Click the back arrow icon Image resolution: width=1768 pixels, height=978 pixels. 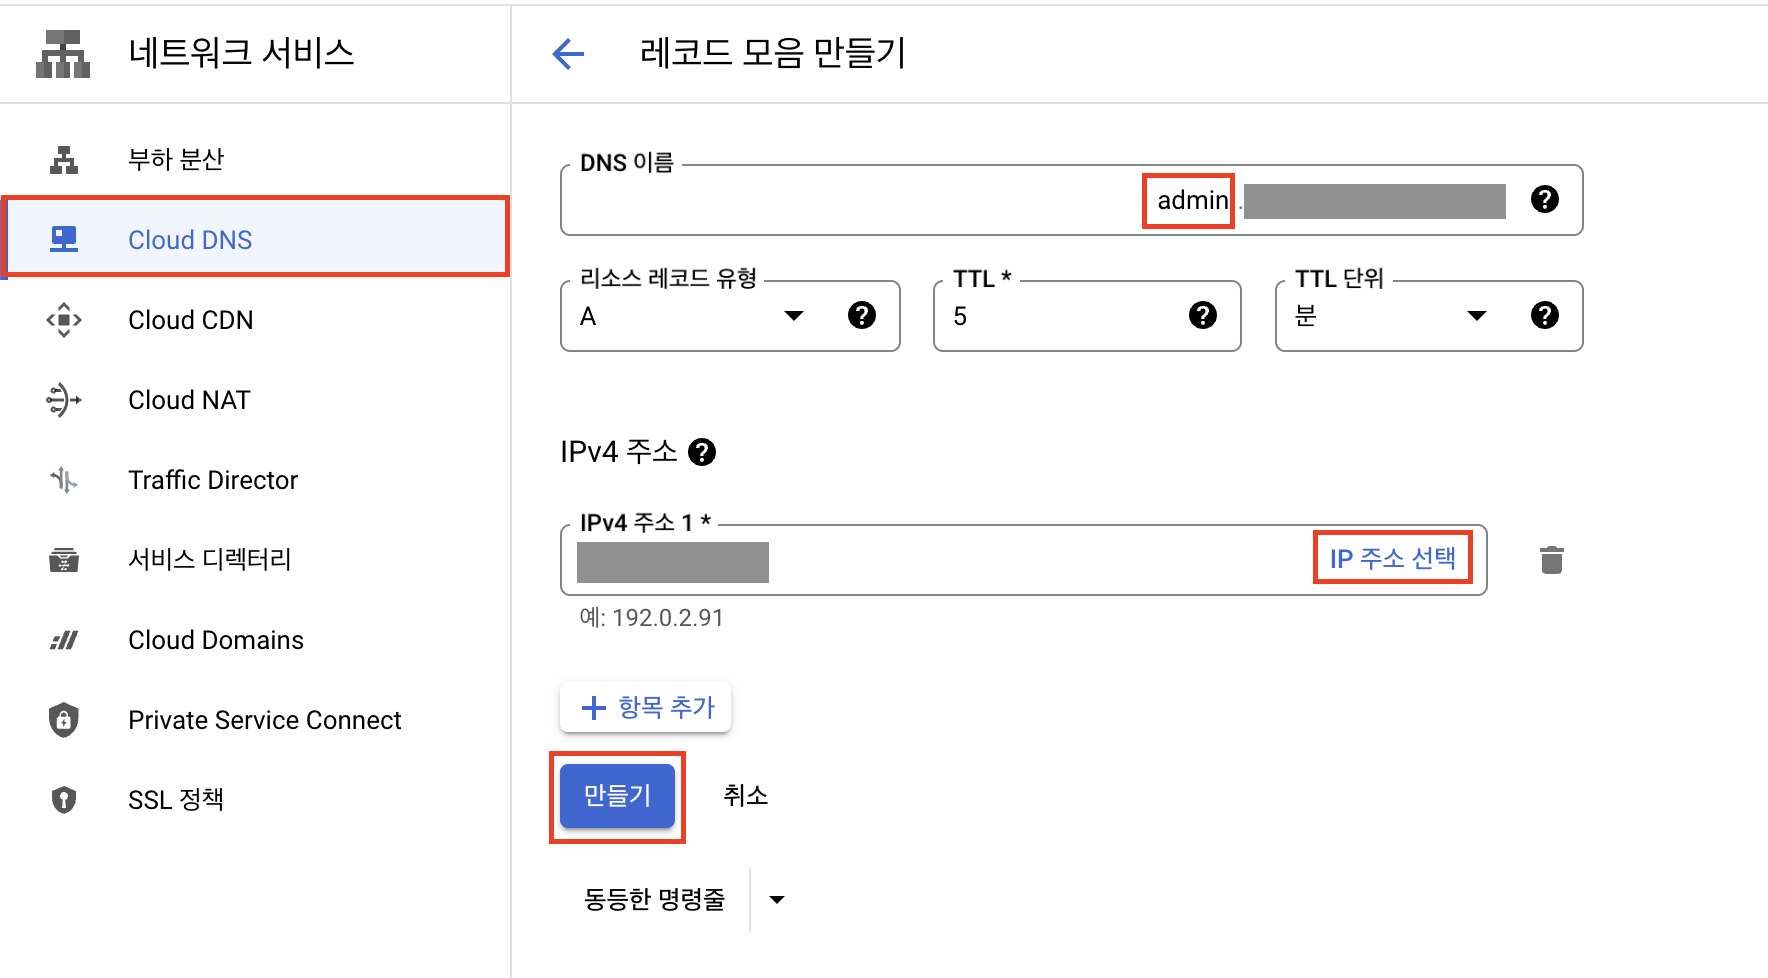coord(568,54)
